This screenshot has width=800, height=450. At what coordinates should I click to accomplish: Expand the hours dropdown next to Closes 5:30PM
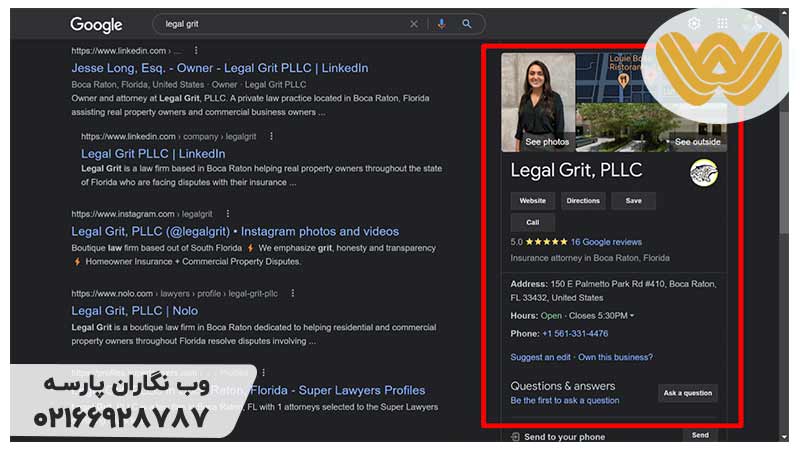click(631, 316)
